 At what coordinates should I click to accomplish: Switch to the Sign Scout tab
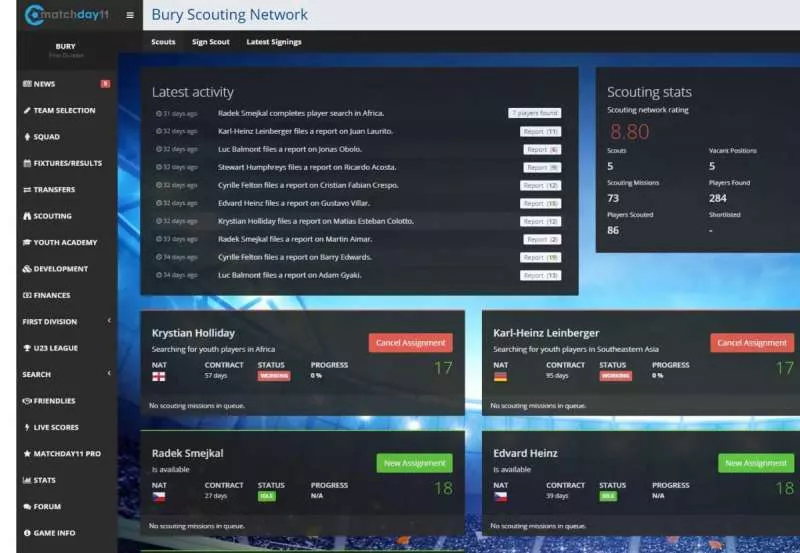click(x=210, y=42)
